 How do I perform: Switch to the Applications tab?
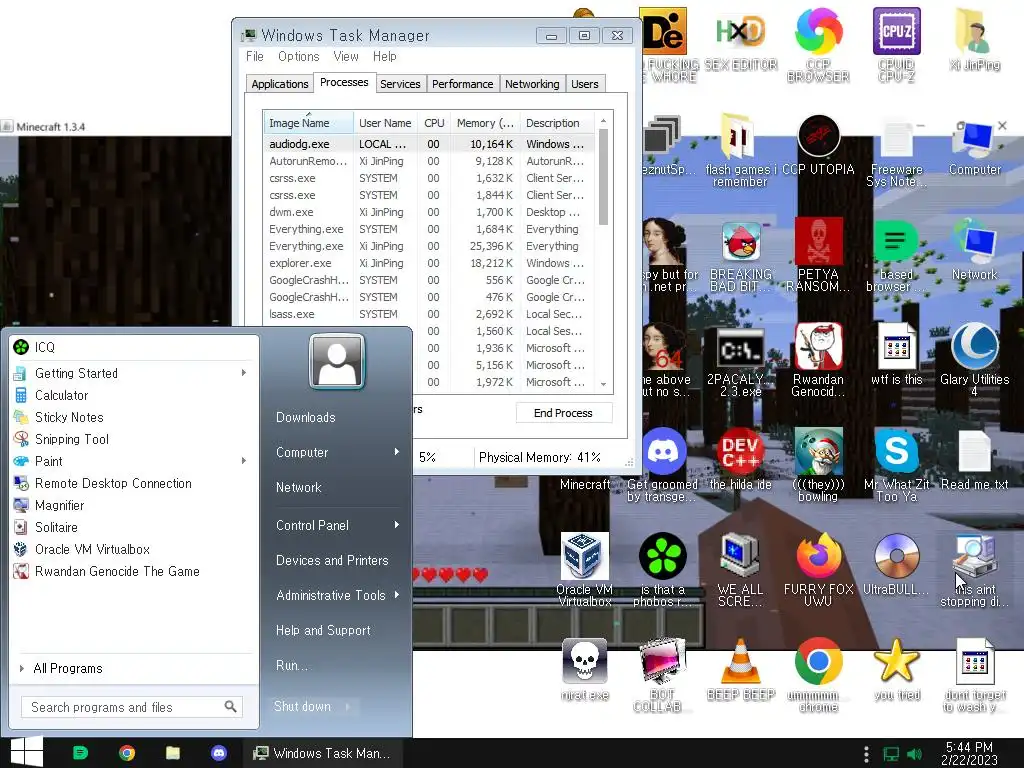[x=280, y=84]
